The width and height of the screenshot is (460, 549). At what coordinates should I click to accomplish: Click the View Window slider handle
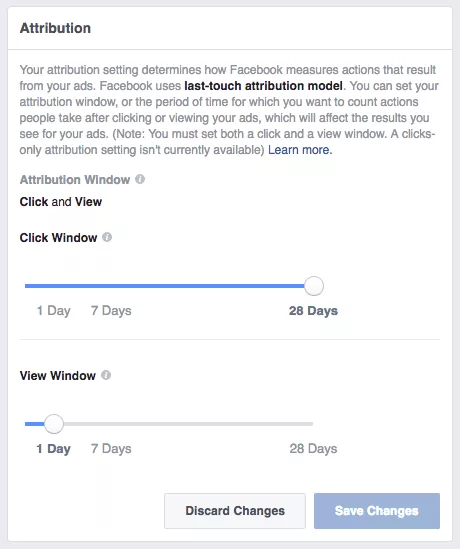click(54, 424)
